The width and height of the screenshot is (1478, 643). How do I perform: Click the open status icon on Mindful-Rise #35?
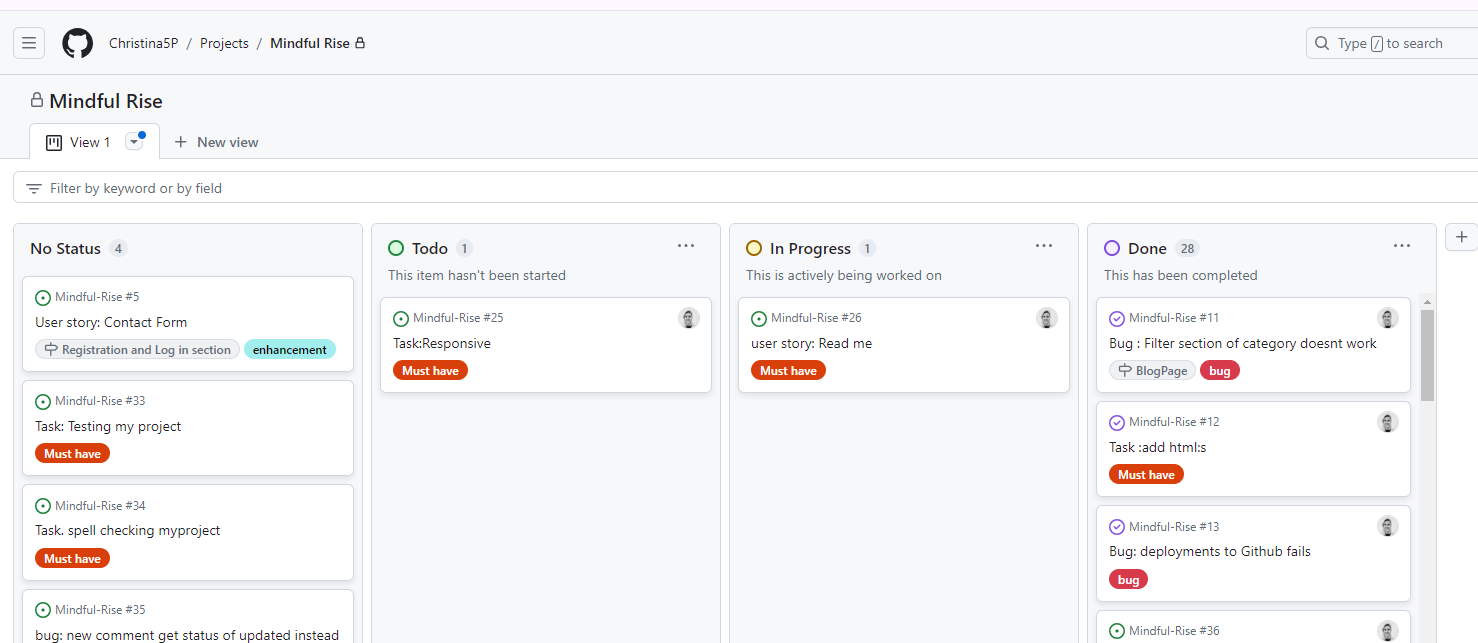coord(43,610)
